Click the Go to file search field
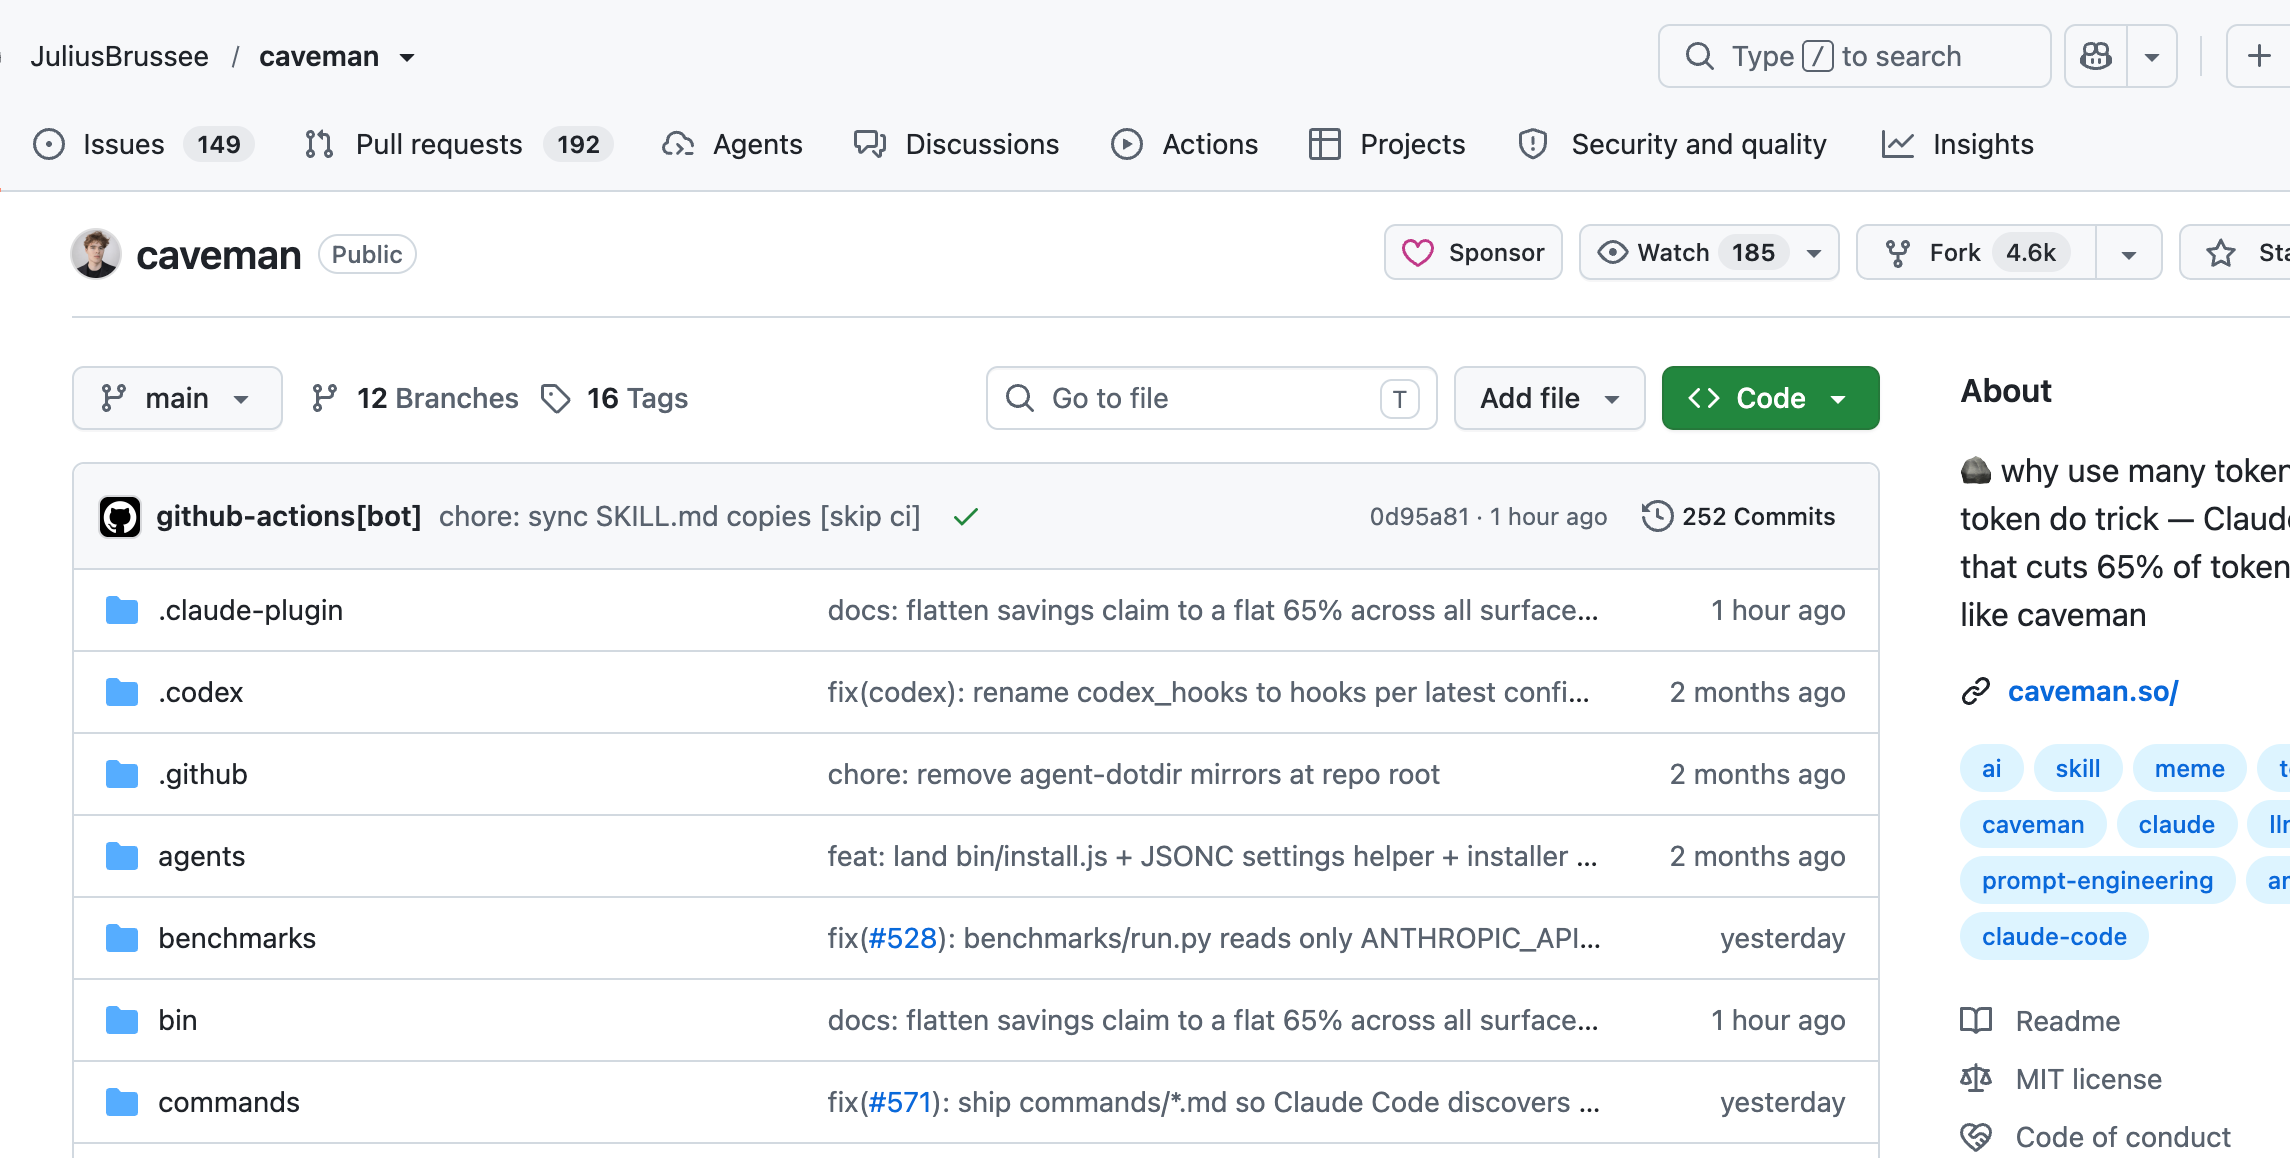Screen dimensions: 2290x1158 1211,398
